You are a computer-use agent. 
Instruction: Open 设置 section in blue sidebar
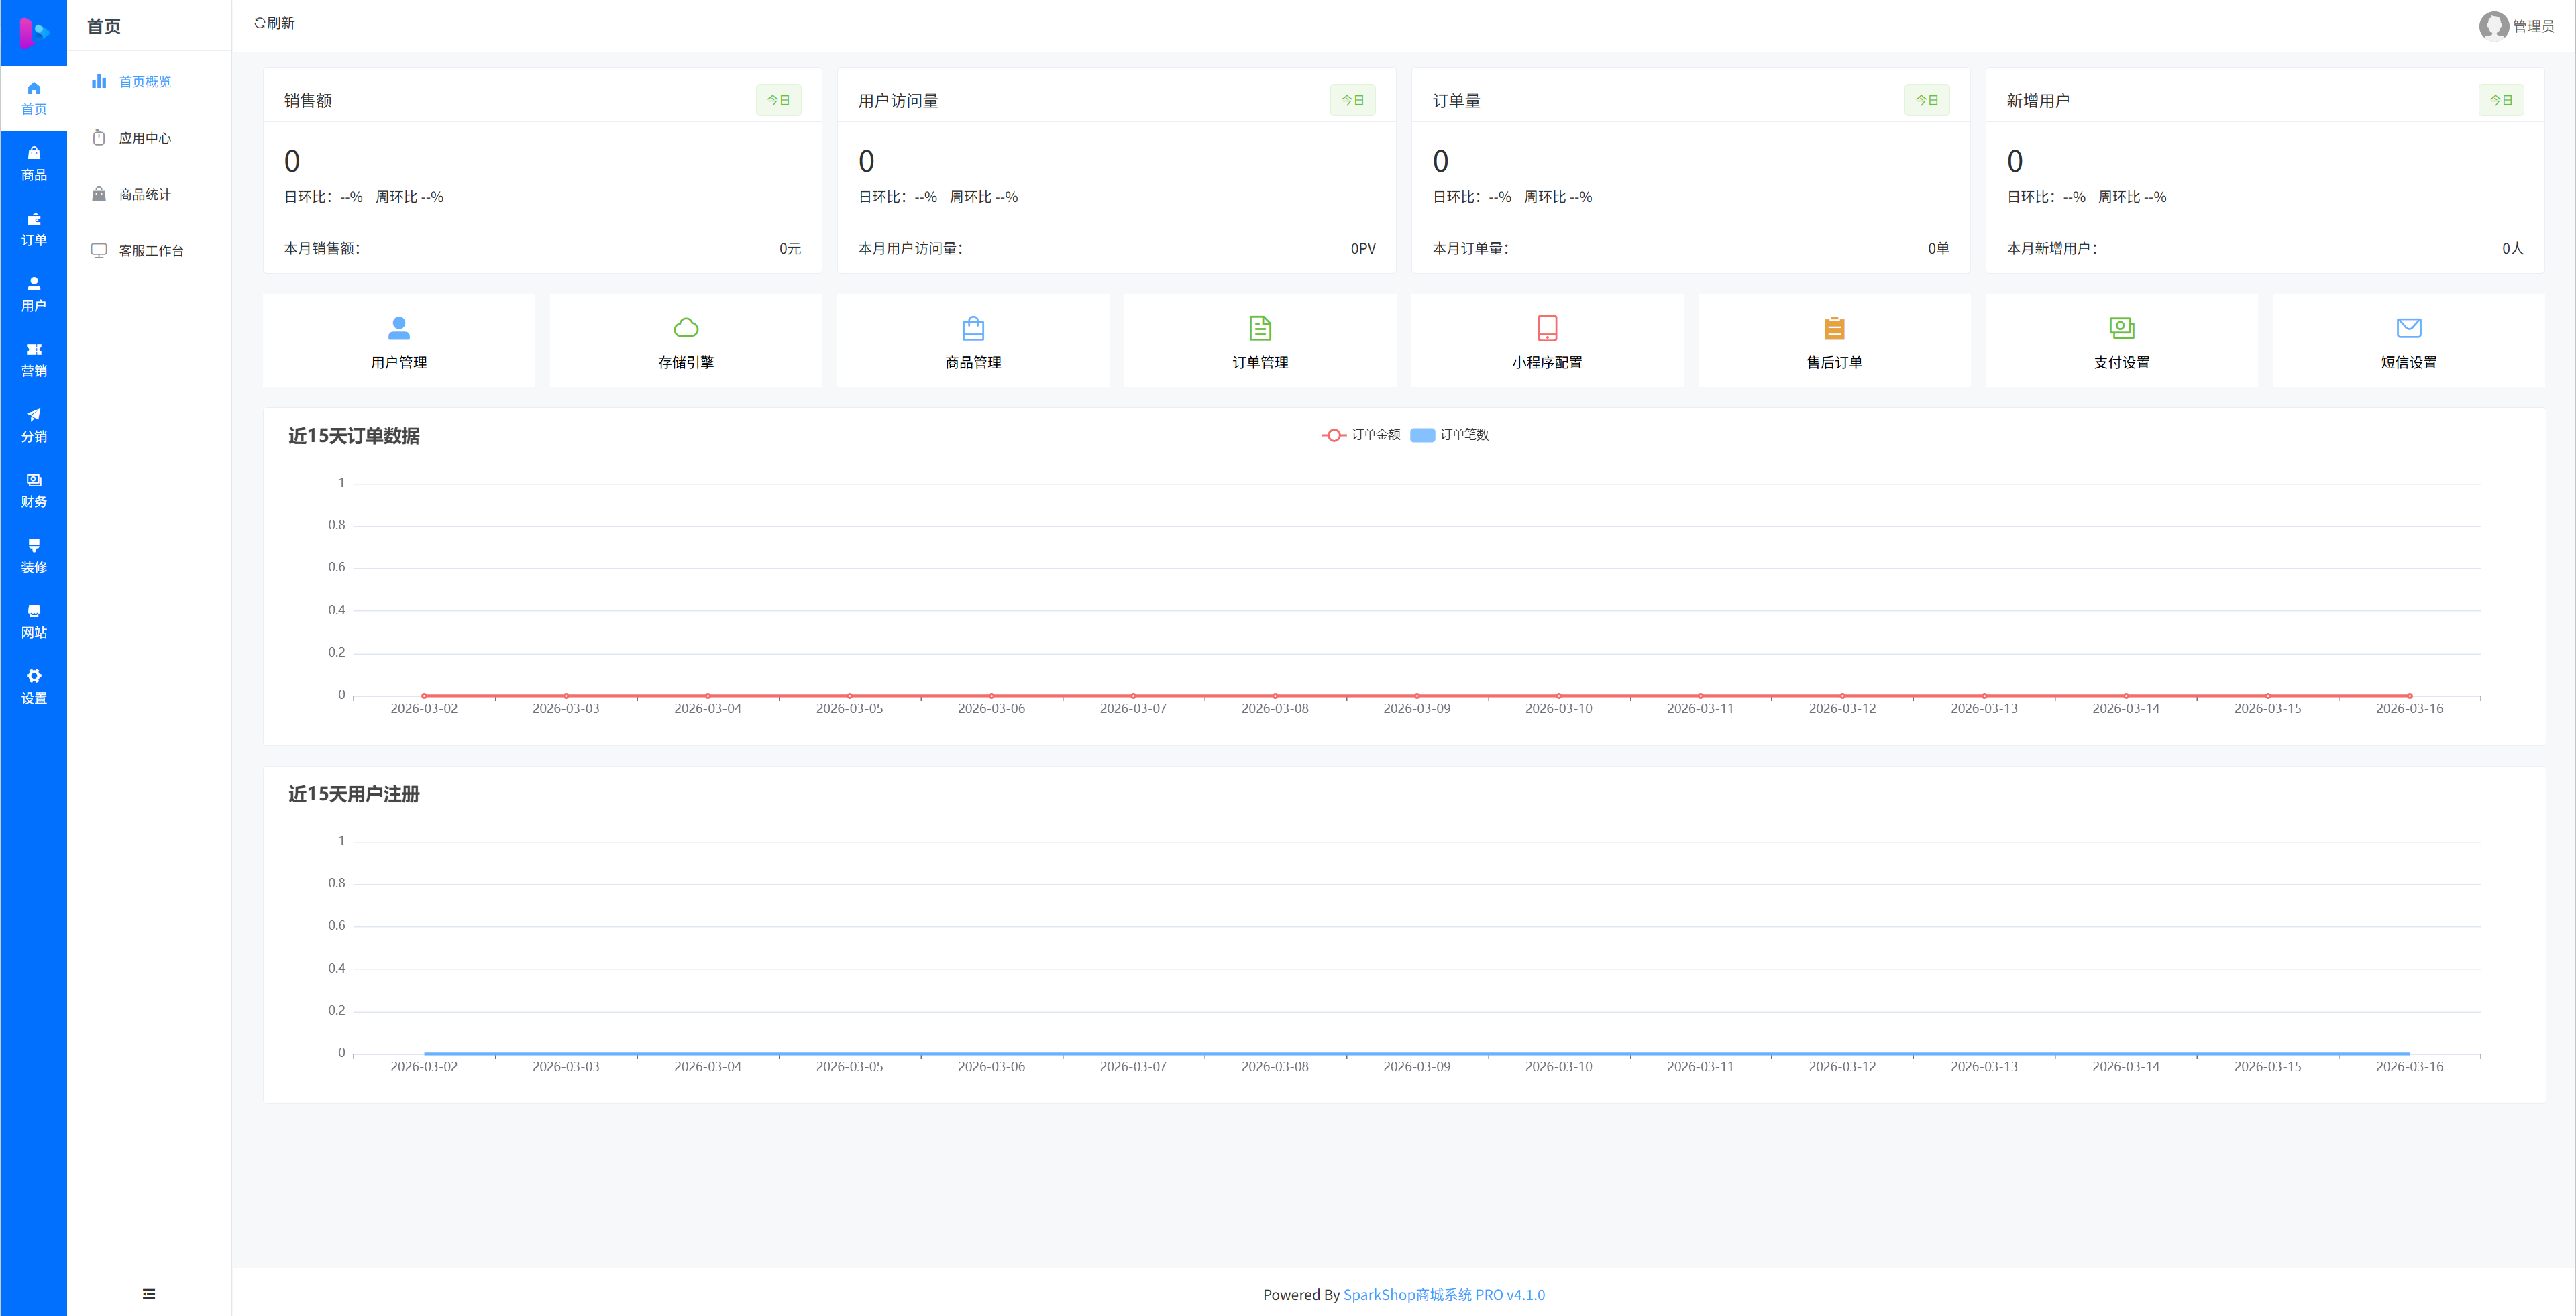click(34, 686)
